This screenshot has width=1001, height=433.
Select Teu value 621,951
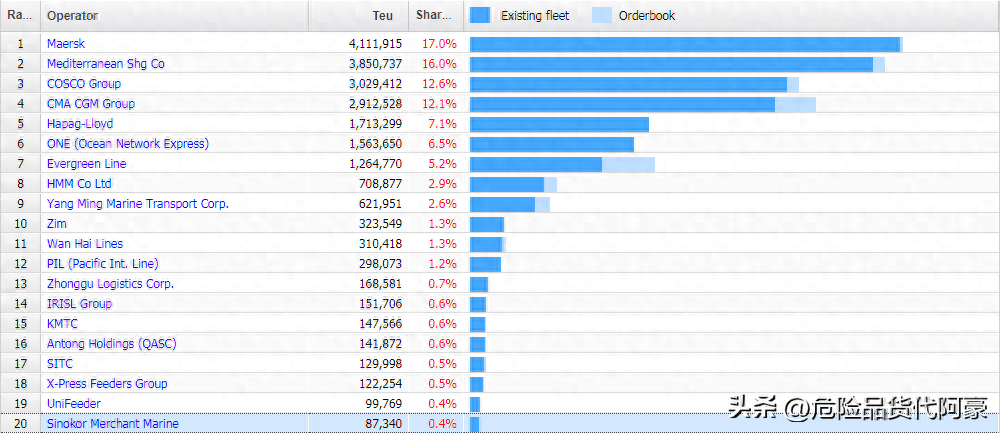[x=381, y=204]
